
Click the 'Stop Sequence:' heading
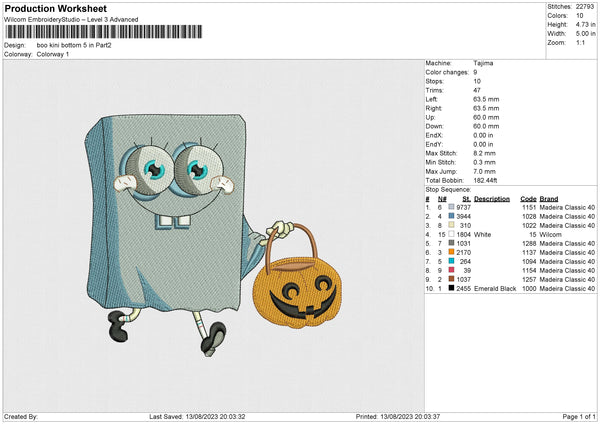click(x=448, y=190)
